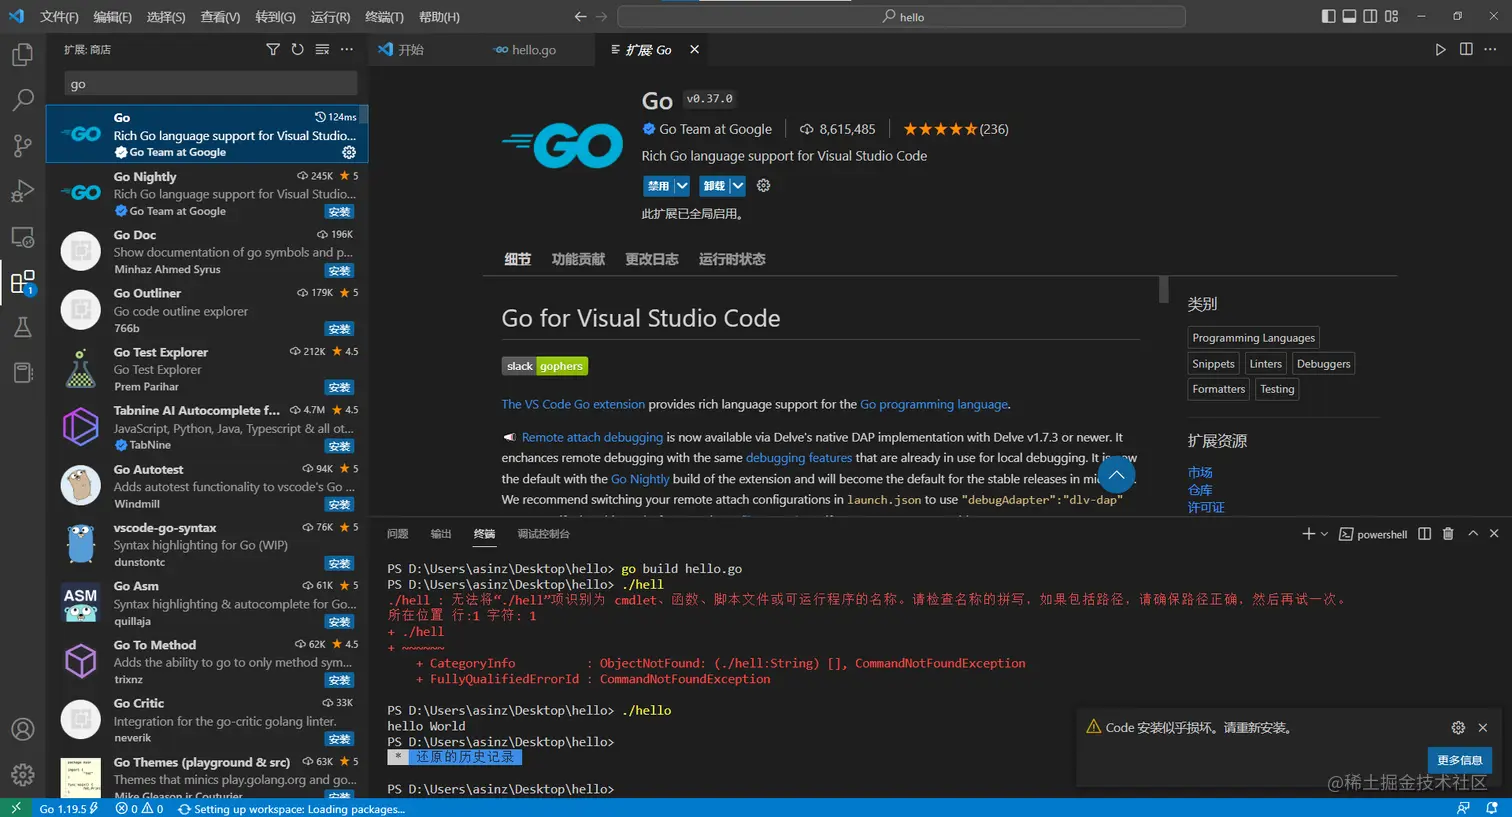
Task: Open the Go programming language link
Action: (x=934, y=405)
